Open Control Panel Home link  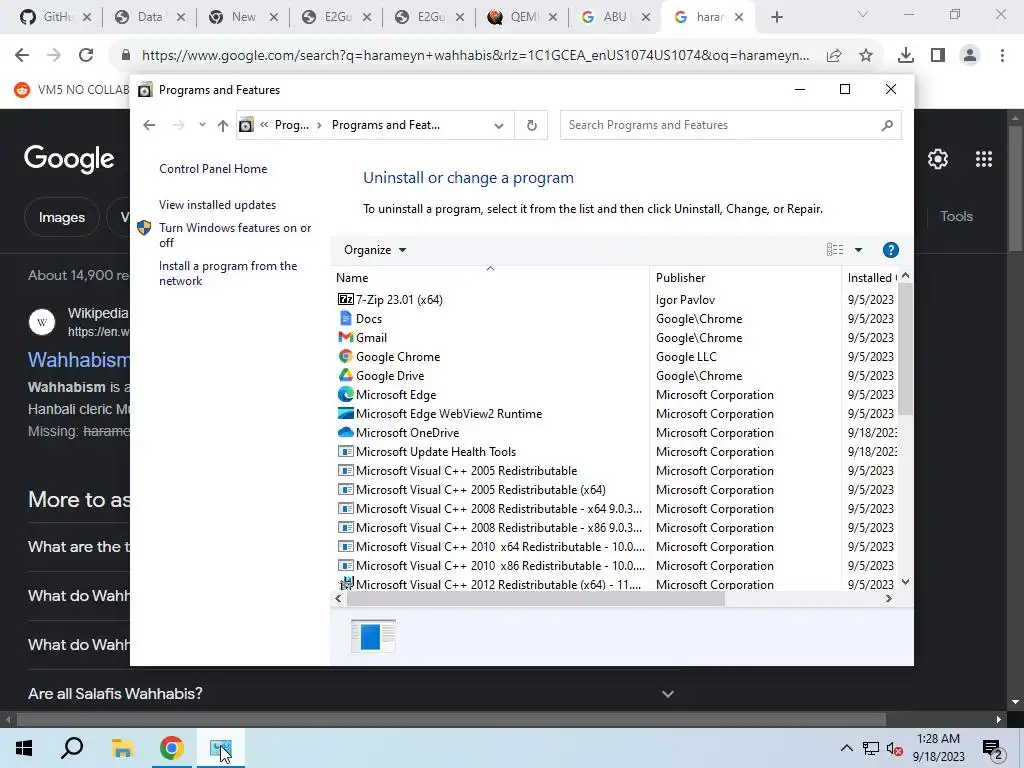[x=213, y=168]
